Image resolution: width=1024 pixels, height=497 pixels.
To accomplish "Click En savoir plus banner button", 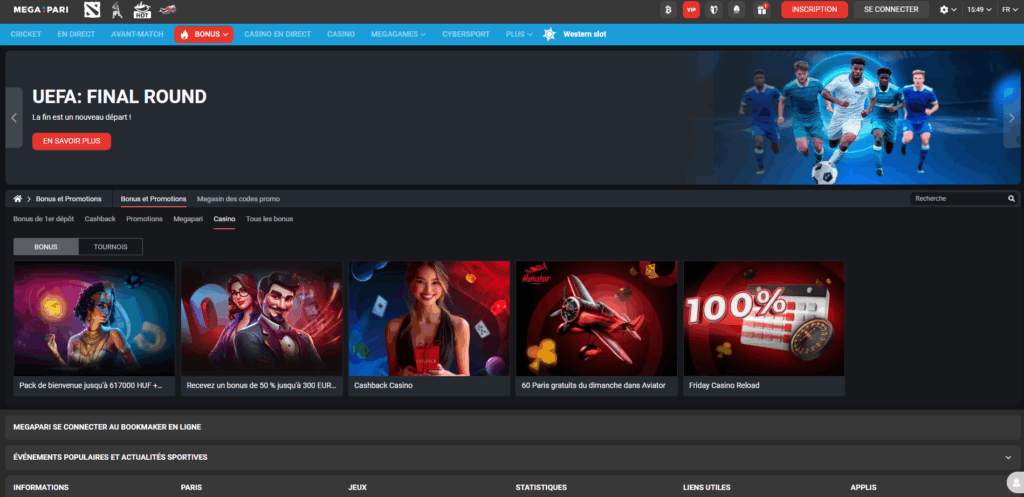I will point(72,141).
